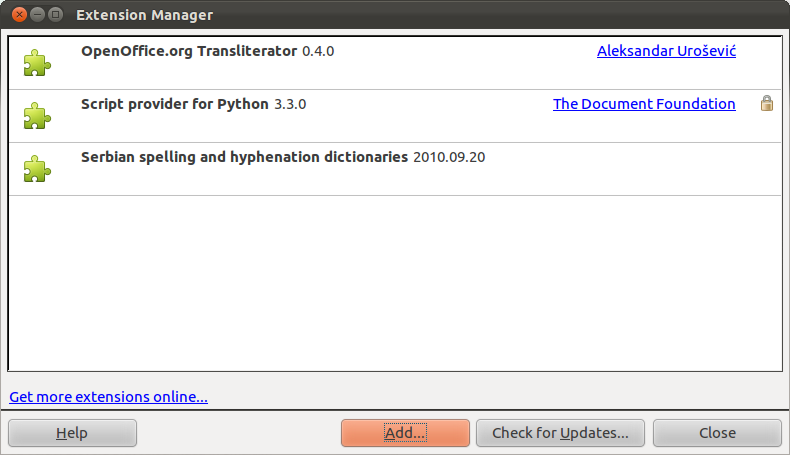The width and height of the screenshot is (790, 455).
Task: Select OpenOffice.org Transliterator extension name
Action: [x=189, y=51]
